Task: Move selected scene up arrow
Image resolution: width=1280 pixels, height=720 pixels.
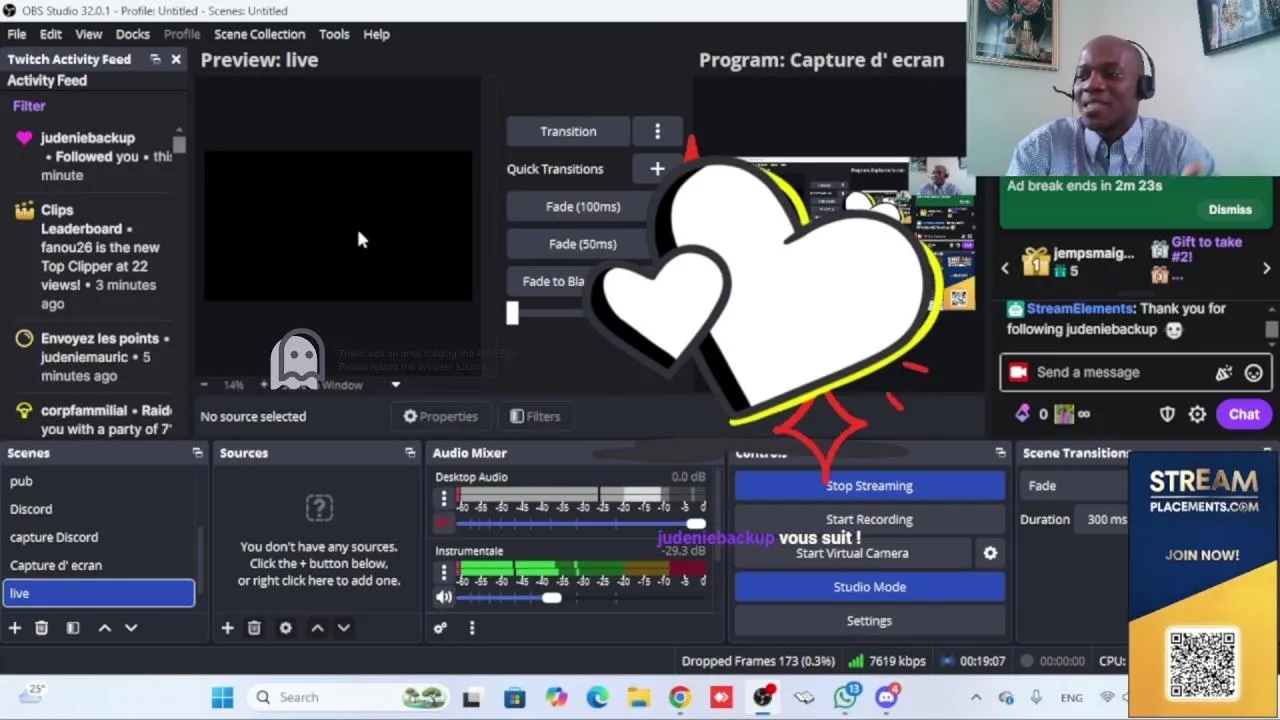Action: [x=104, y=628]
